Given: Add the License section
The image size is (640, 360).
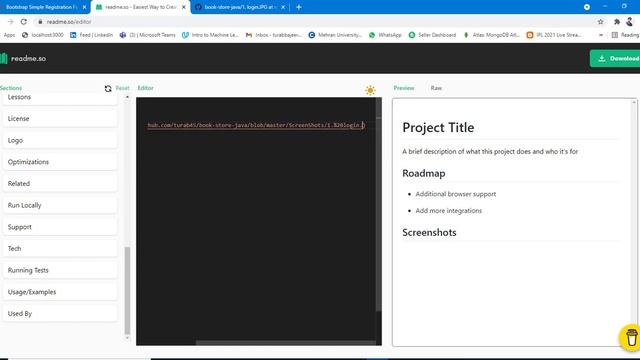Looking at the screenshot, I should [60, 119].
